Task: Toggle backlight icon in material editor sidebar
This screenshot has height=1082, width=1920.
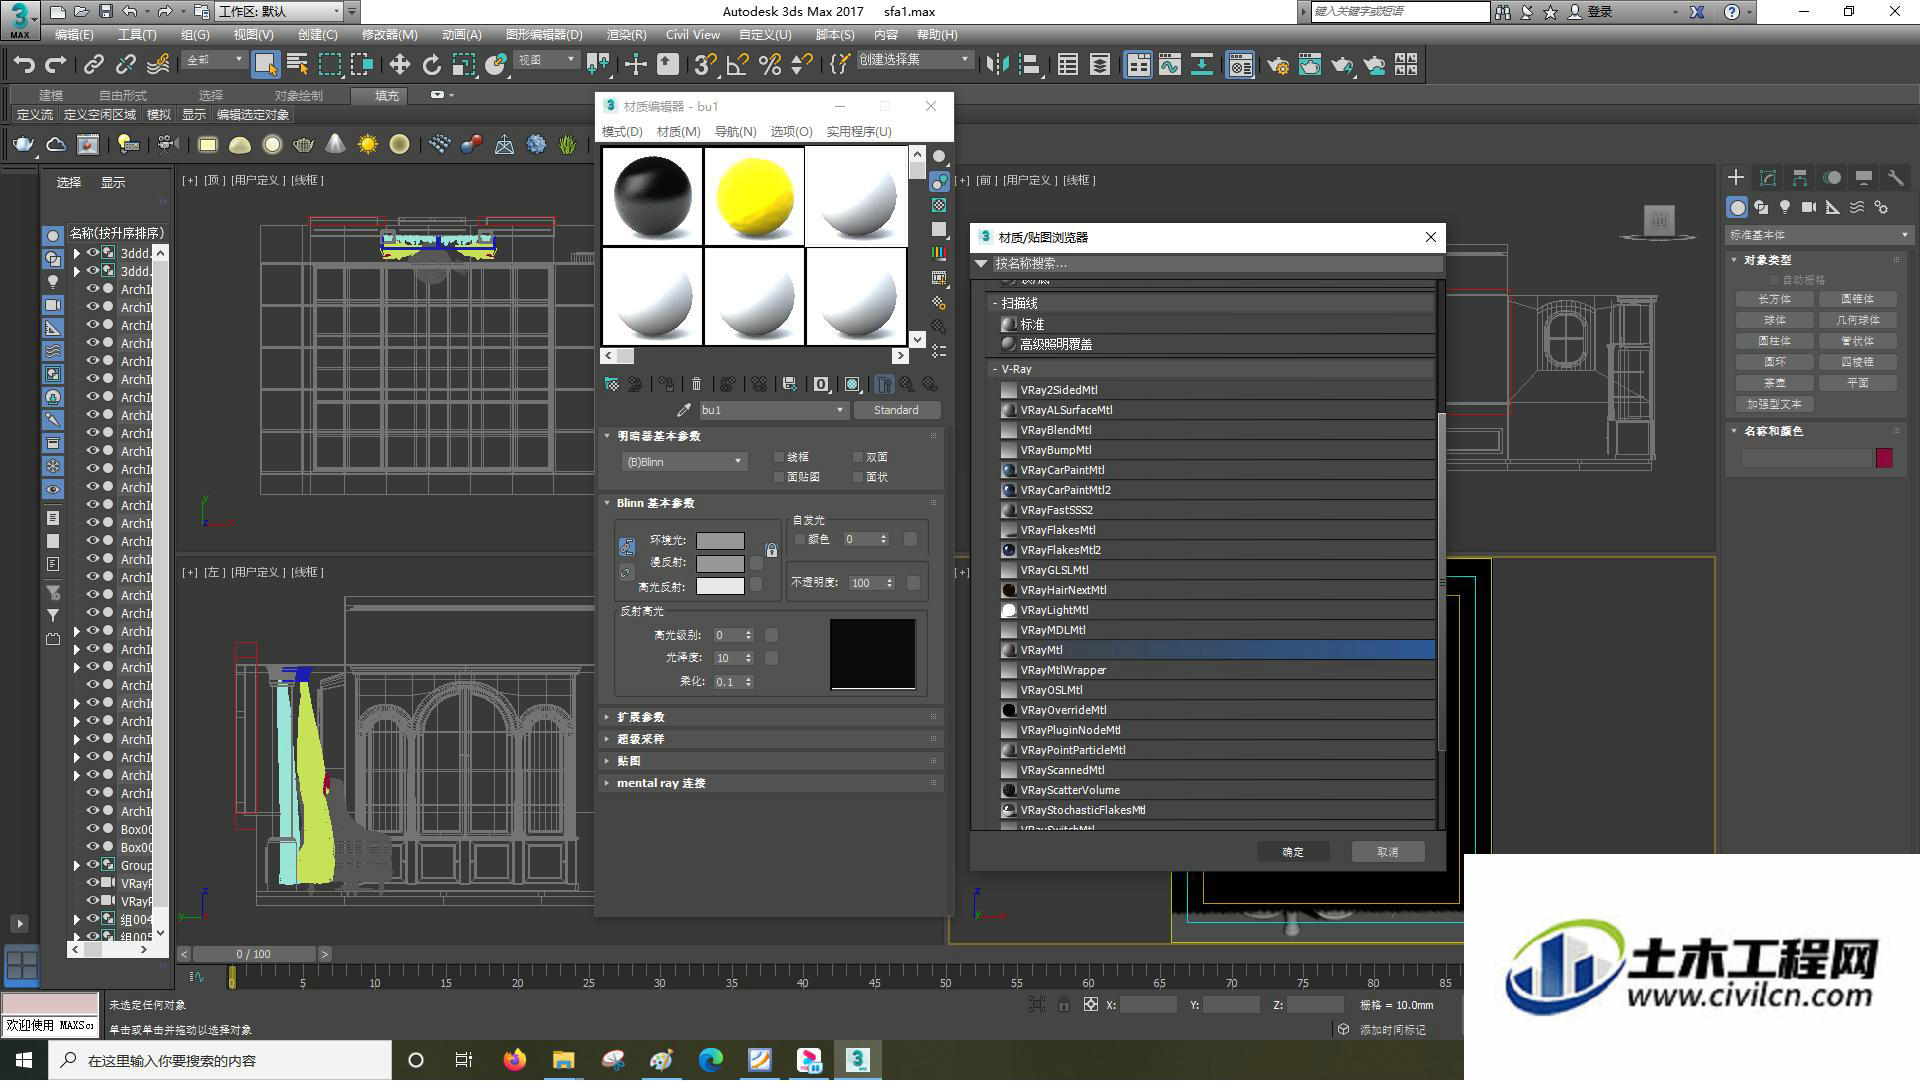Action: pyautogui.click(x=939, y=181)
